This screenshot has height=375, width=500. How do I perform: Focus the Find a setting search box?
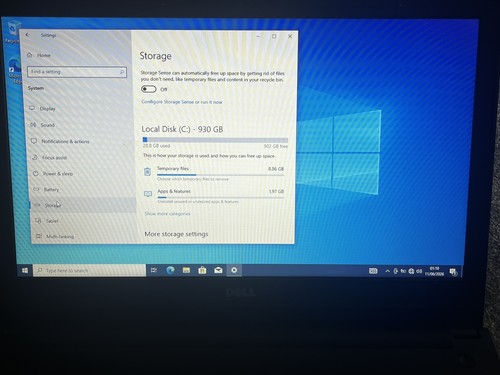(x=77, y=72)
